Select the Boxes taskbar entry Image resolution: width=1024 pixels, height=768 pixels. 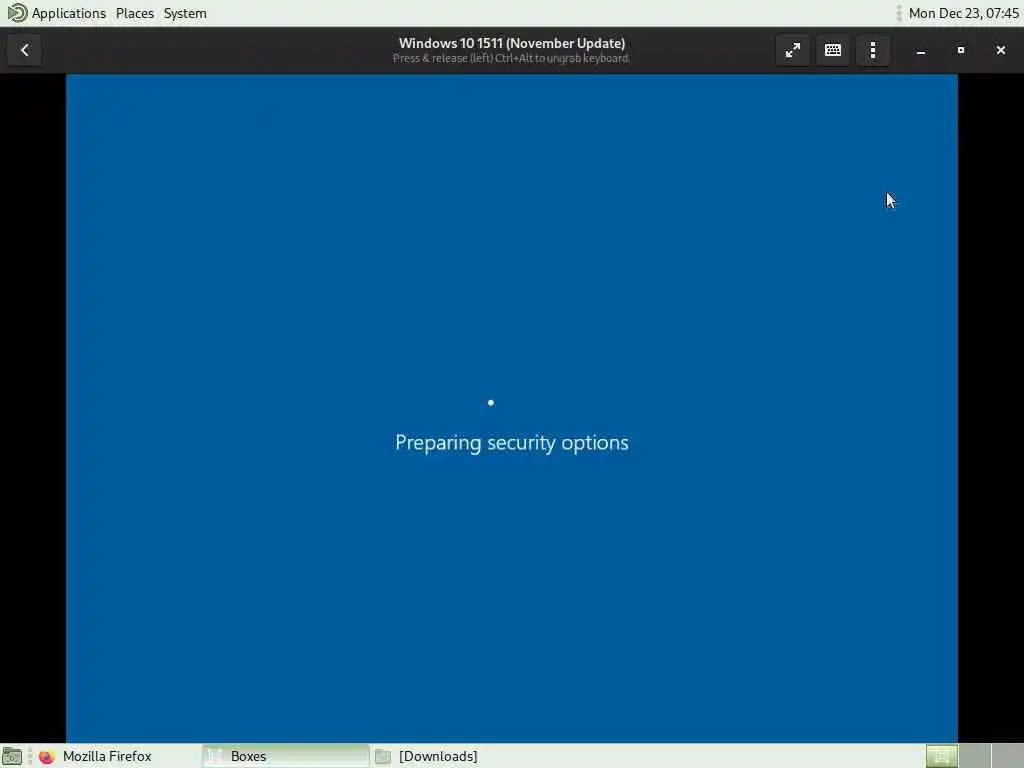point(285,756)
